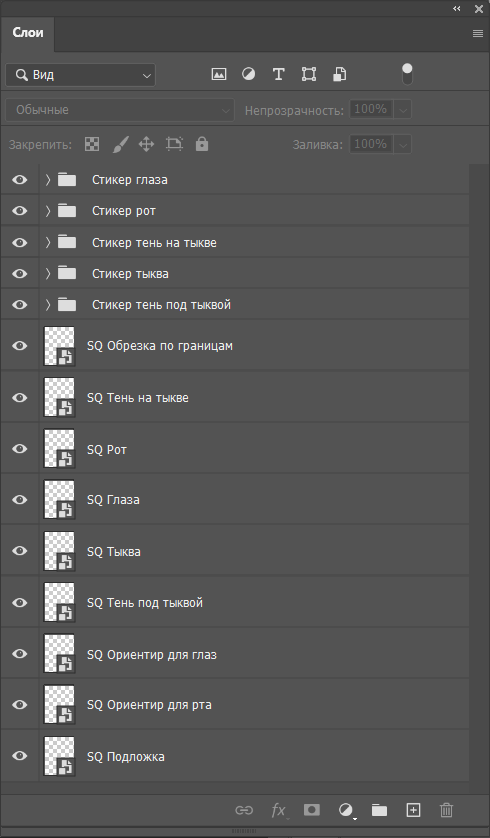Click the create new group folder icon
Image resolution: width=490 pixels, height=838 pixels.
coord(379,810)
